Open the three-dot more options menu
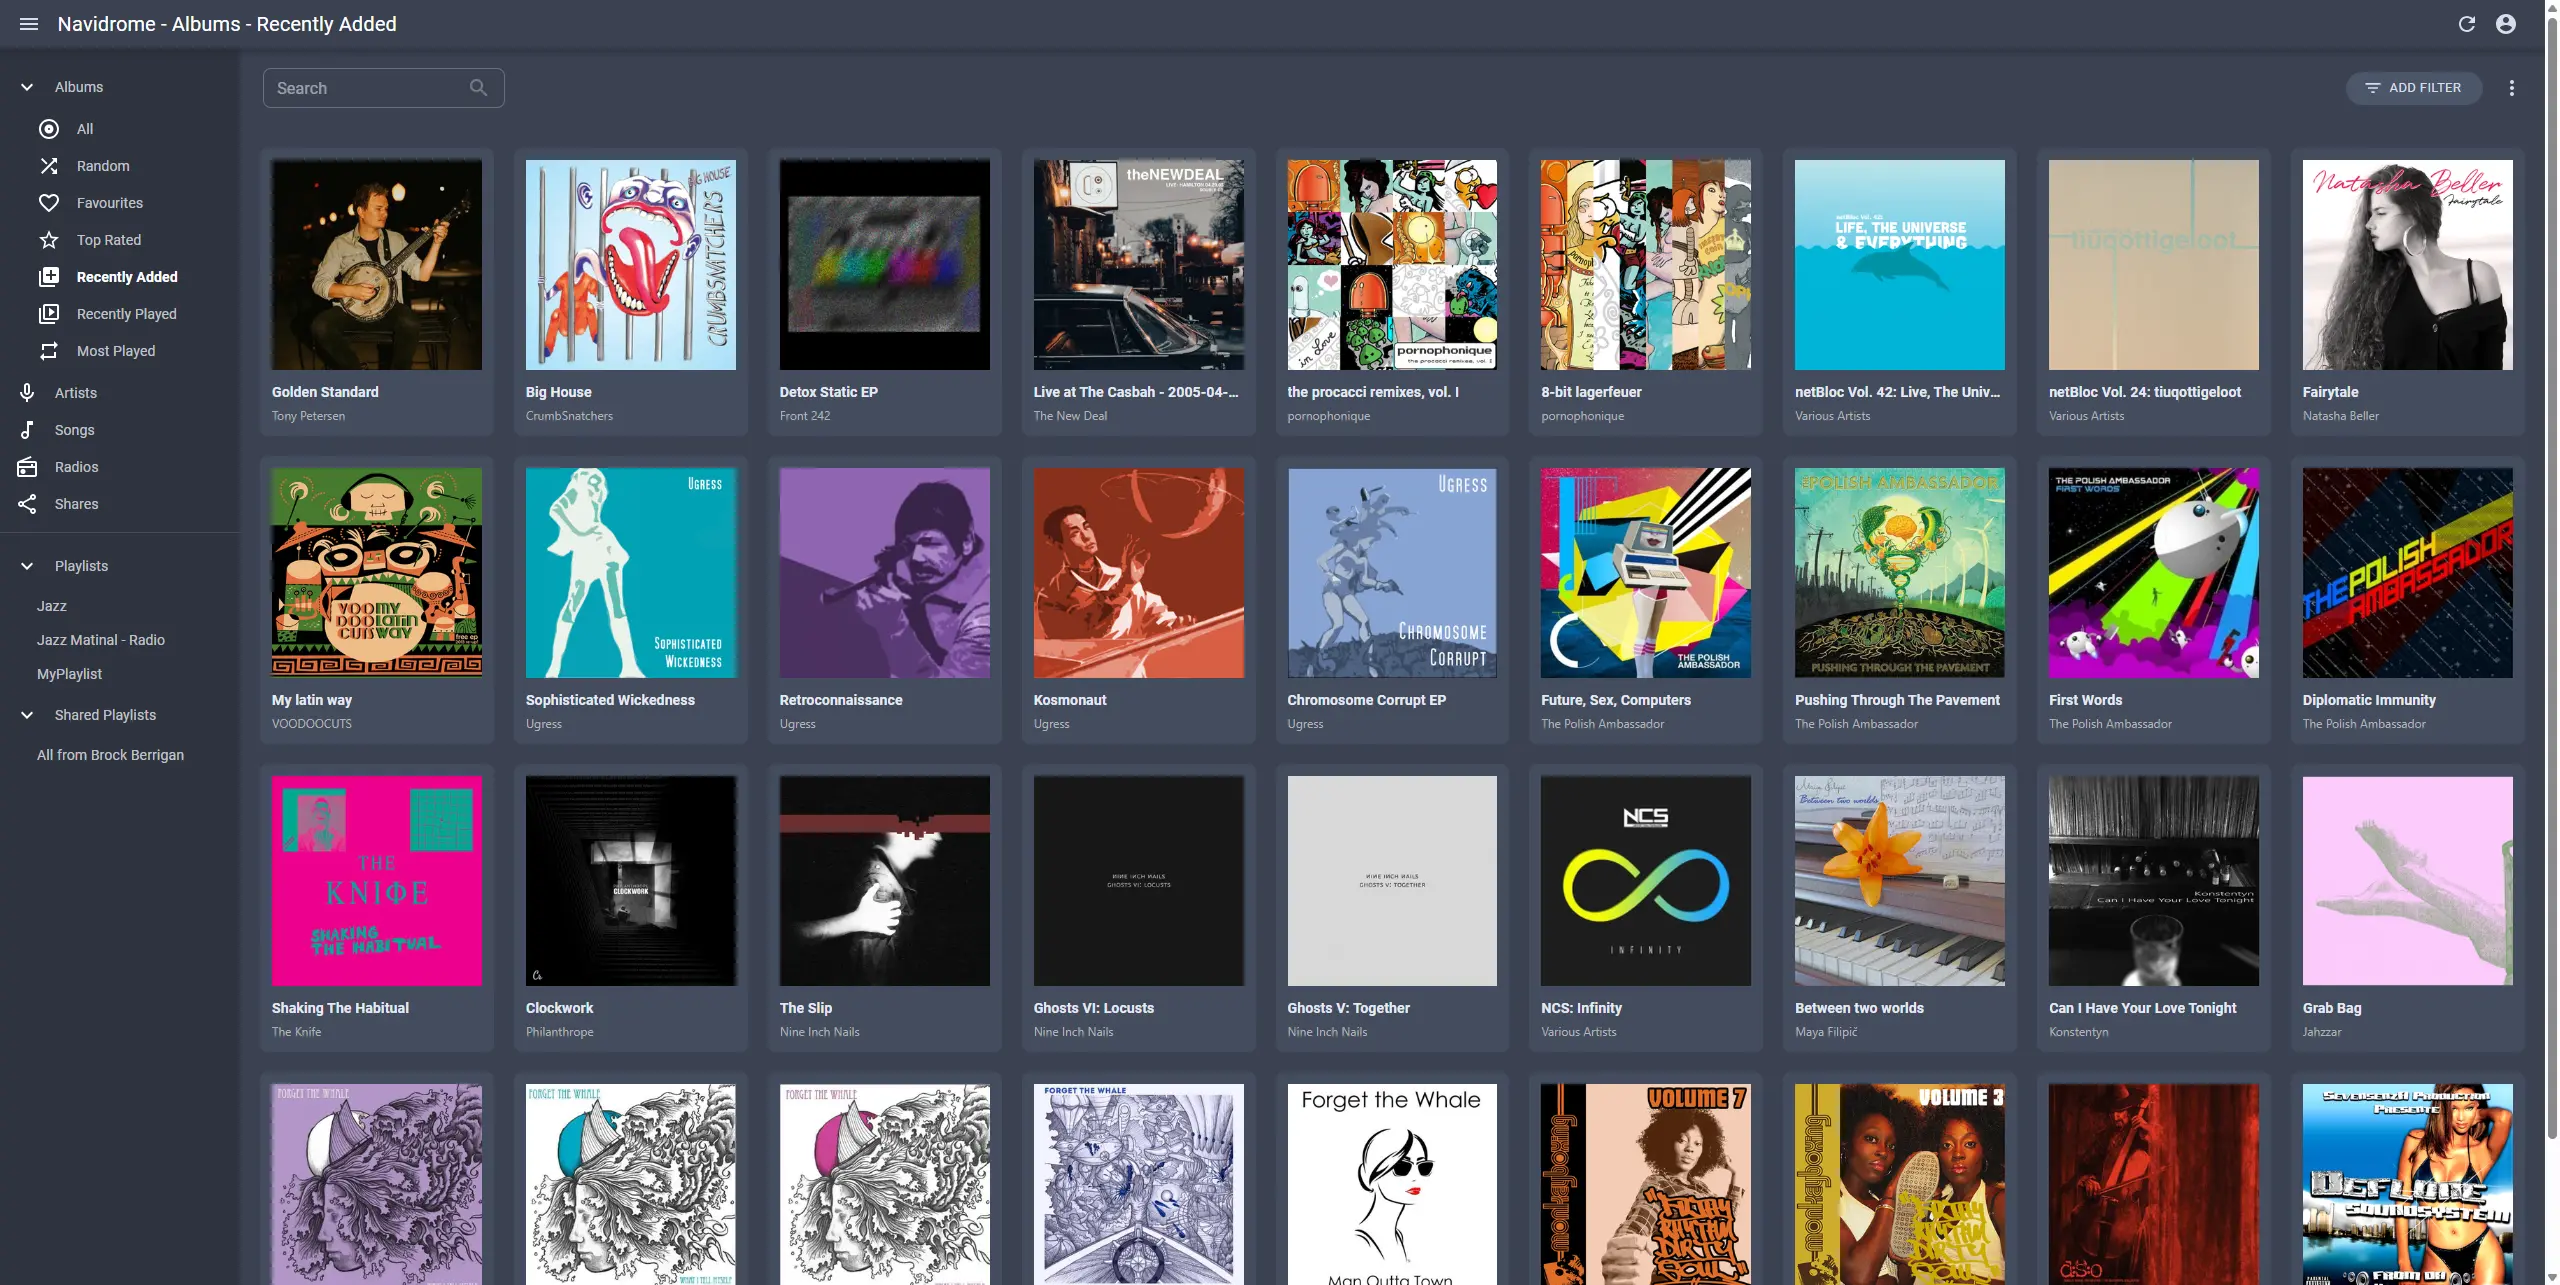 [x=2512, y=88]
